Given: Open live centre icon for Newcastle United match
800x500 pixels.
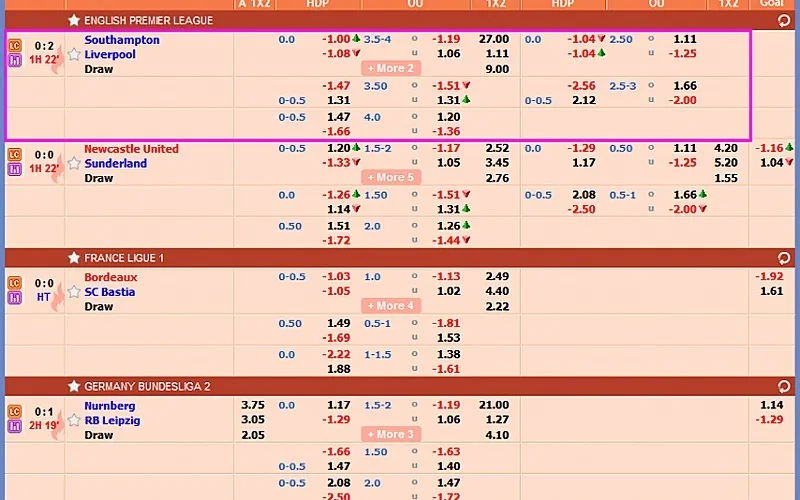Looking at the screenshot, I should tap(15, 155).
